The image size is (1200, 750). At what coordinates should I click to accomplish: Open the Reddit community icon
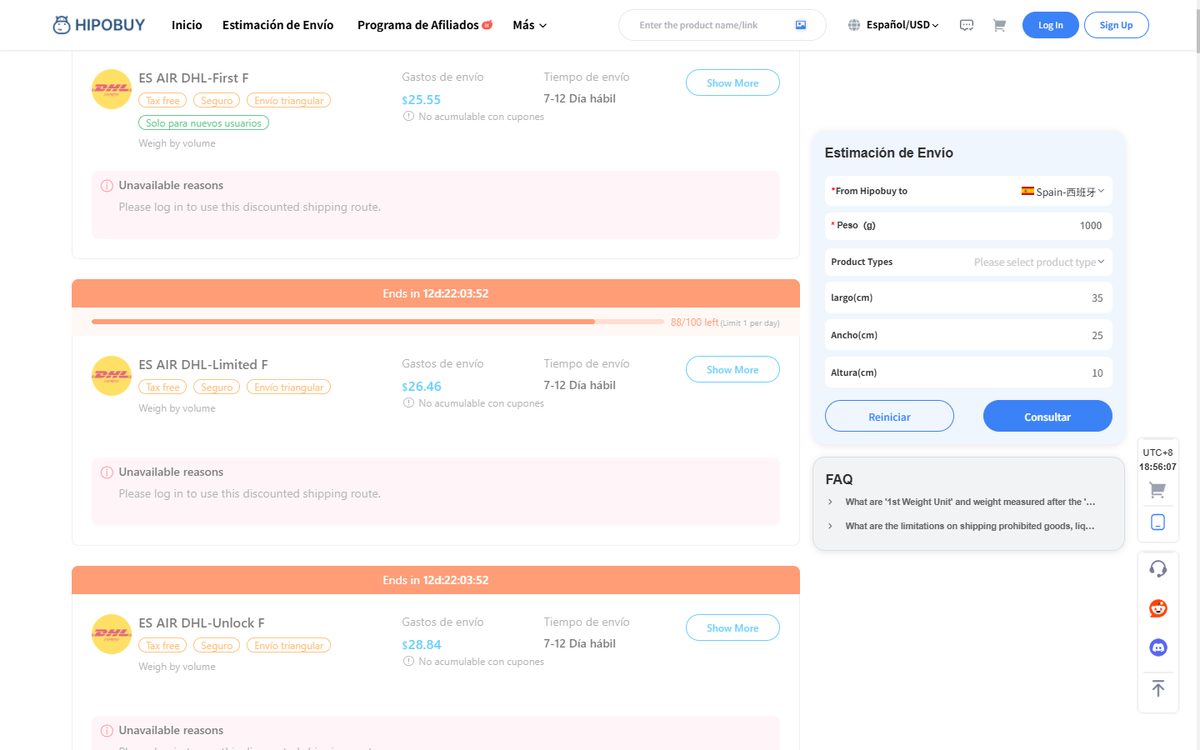[1158, 608]
